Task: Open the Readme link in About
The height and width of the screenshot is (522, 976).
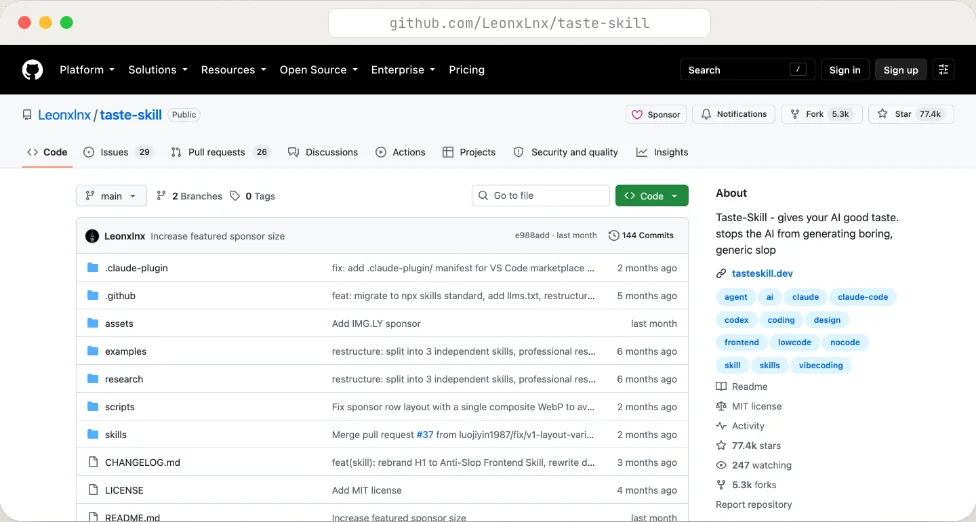Action: (742, 386)
